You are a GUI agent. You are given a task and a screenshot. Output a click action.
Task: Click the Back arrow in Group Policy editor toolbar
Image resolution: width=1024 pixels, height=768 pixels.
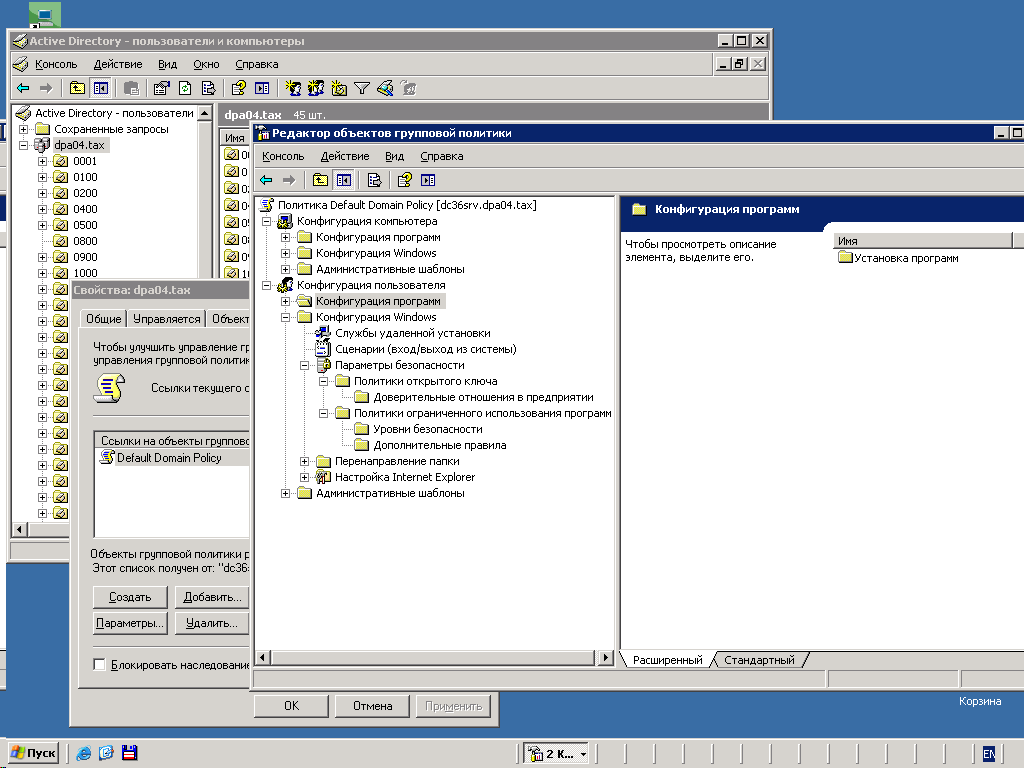[266, 180]
